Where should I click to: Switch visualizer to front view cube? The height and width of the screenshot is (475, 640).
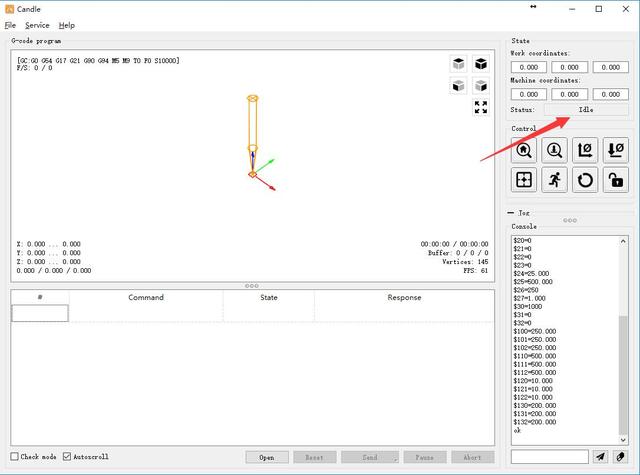click(x=458, y=86)
